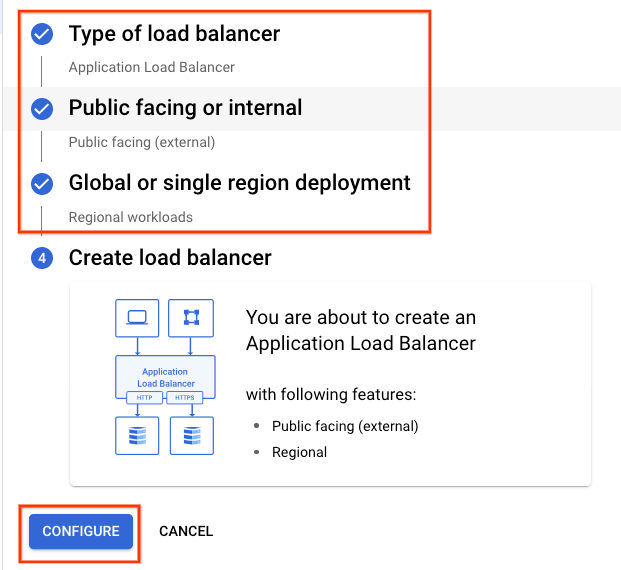Click the Regional workloads summary text
This screenshot has height=570, width=621.
coord(130,217)
